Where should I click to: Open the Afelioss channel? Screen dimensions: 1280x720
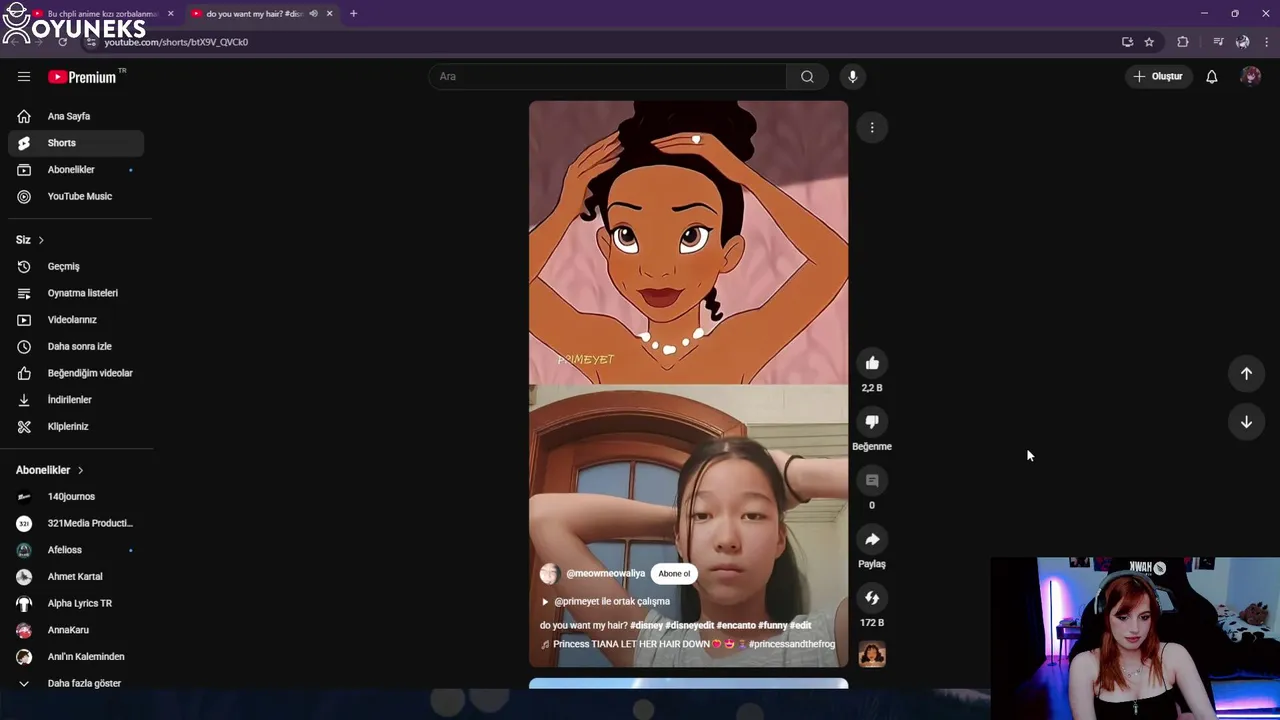(x=76, y=550)
